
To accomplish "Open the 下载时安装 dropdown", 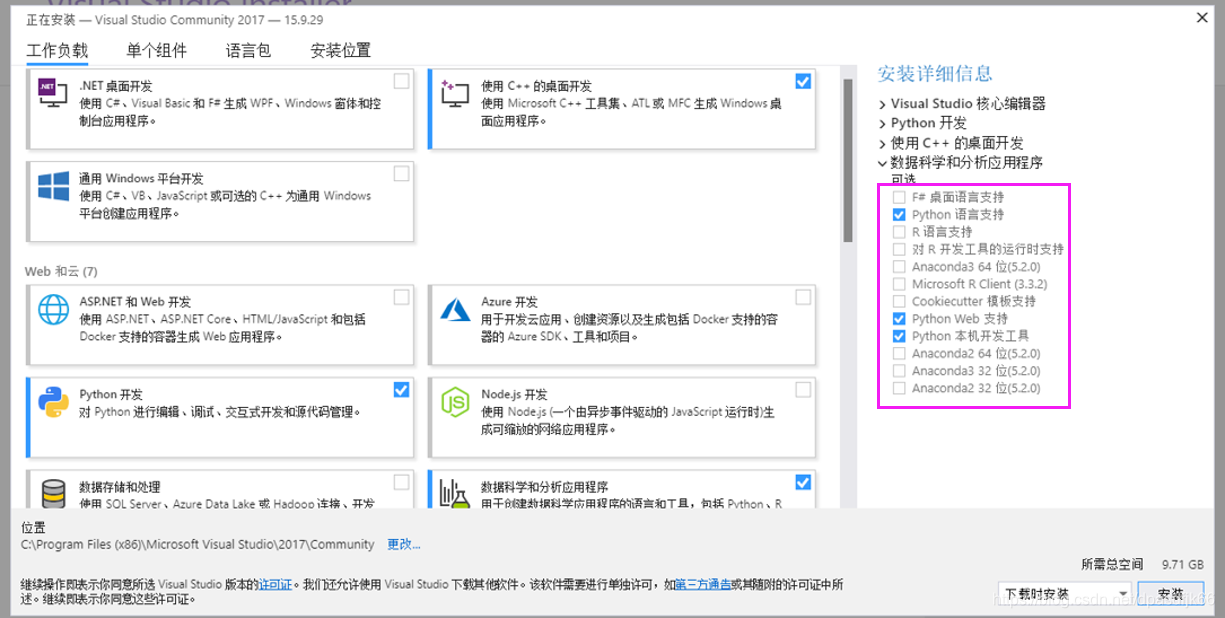I will pyautogui.click(x=1064, y=594).
